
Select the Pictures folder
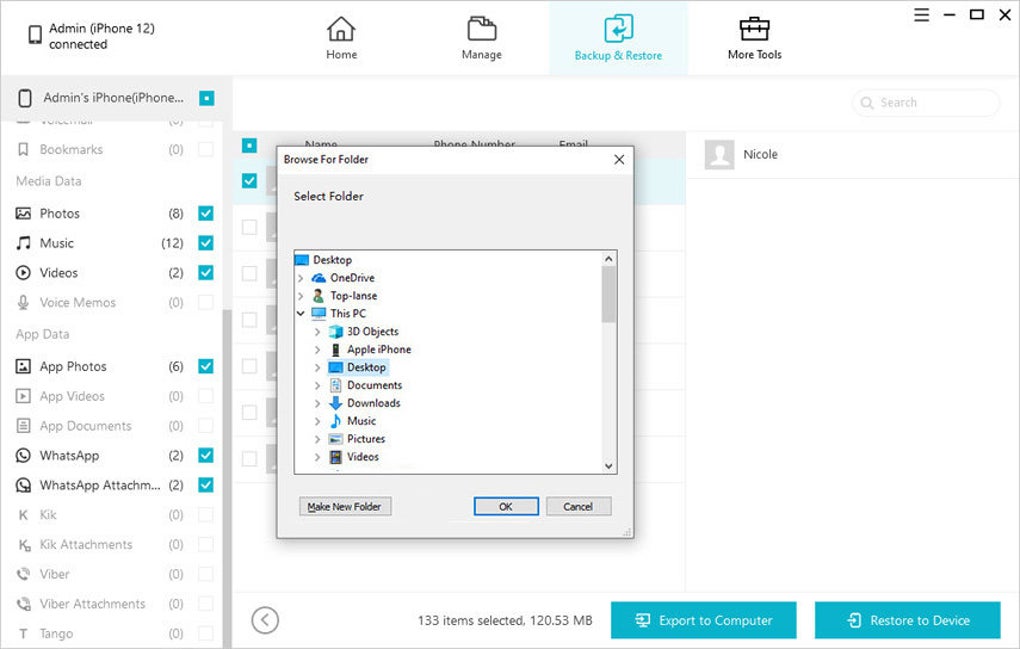click(366, 439)
